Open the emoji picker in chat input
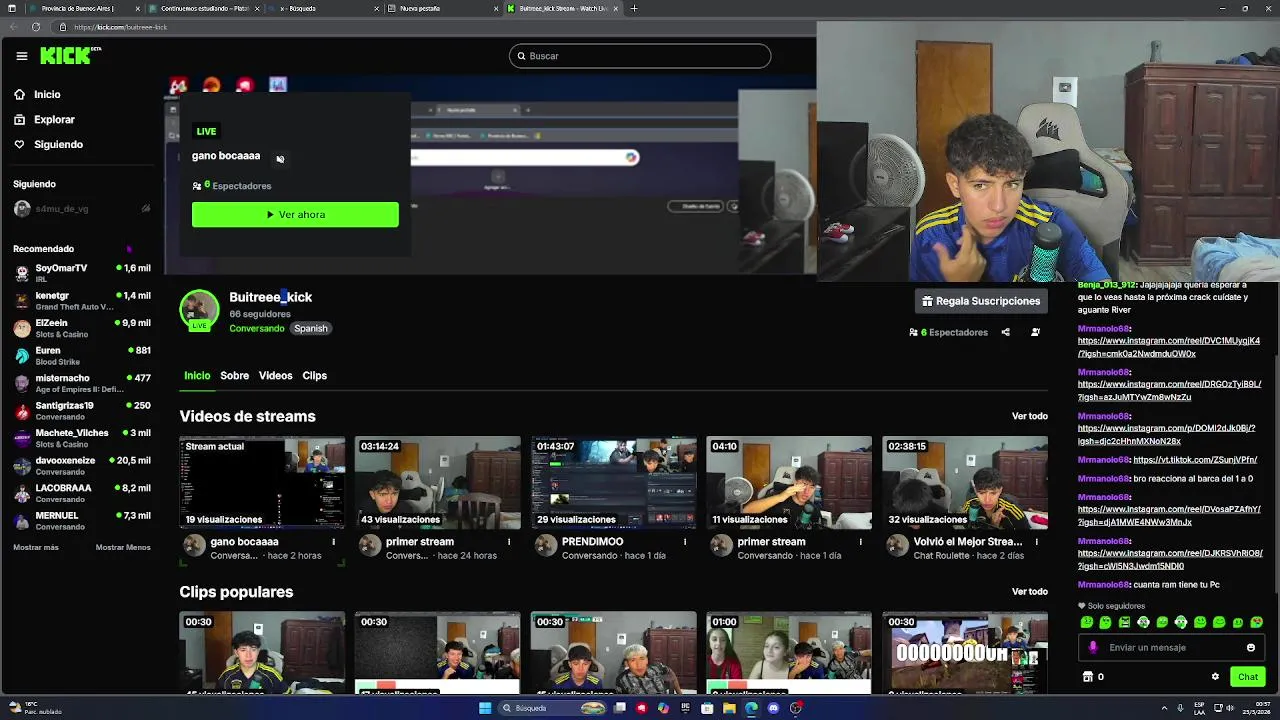This screenshot has width=1280, height=720. (x=1251, y=647)
